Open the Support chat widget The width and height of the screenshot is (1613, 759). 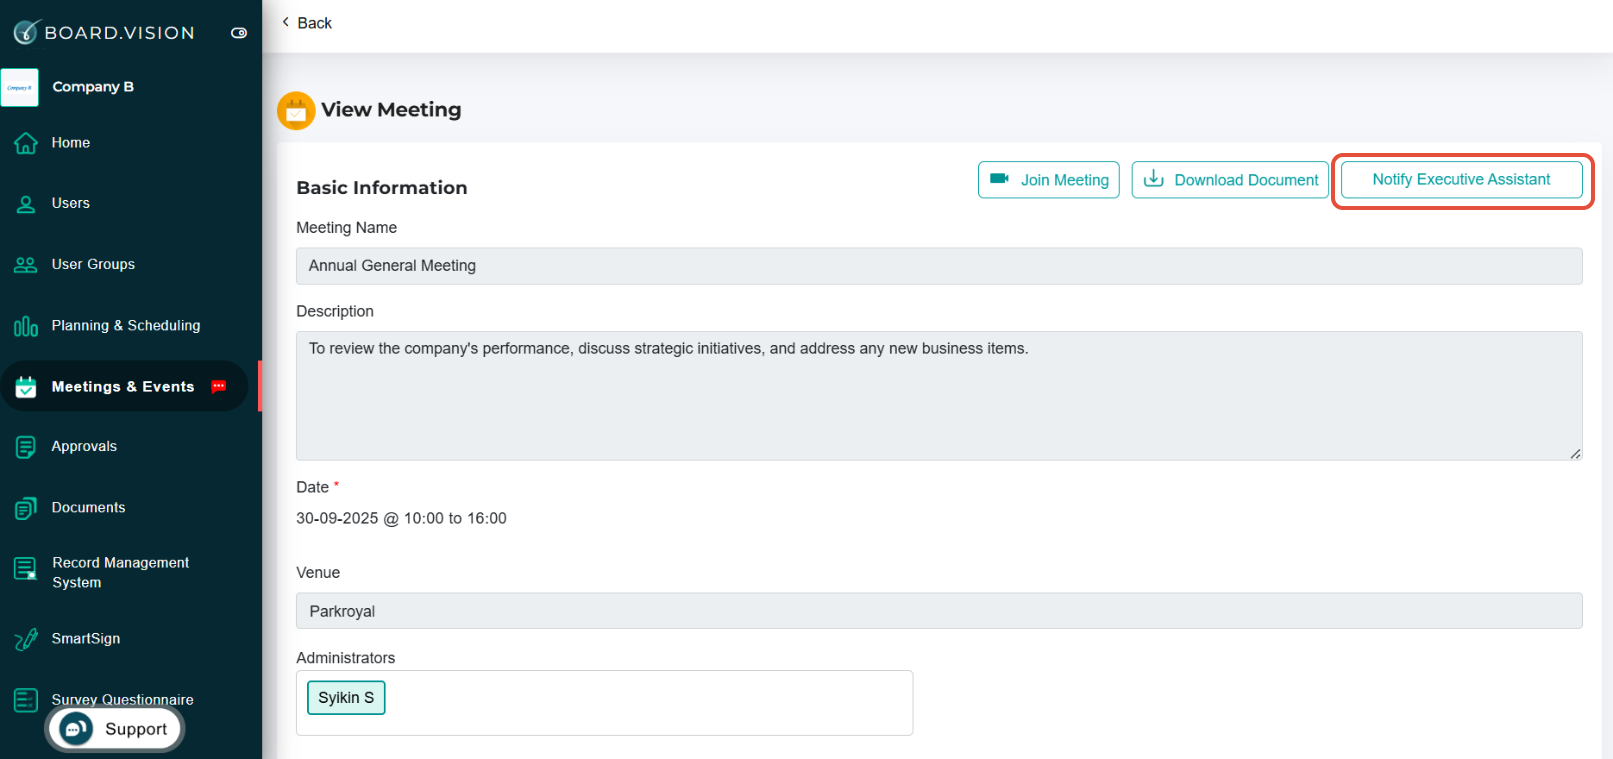[x=115, y=729]
